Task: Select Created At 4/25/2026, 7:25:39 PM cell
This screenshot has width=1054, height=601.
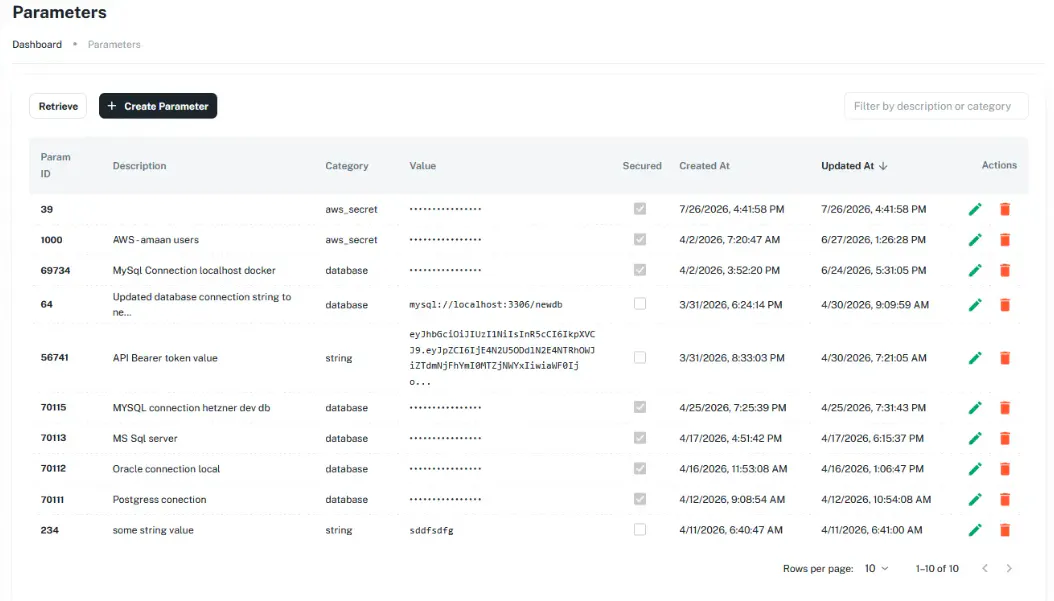Action: tap(733, 407)
